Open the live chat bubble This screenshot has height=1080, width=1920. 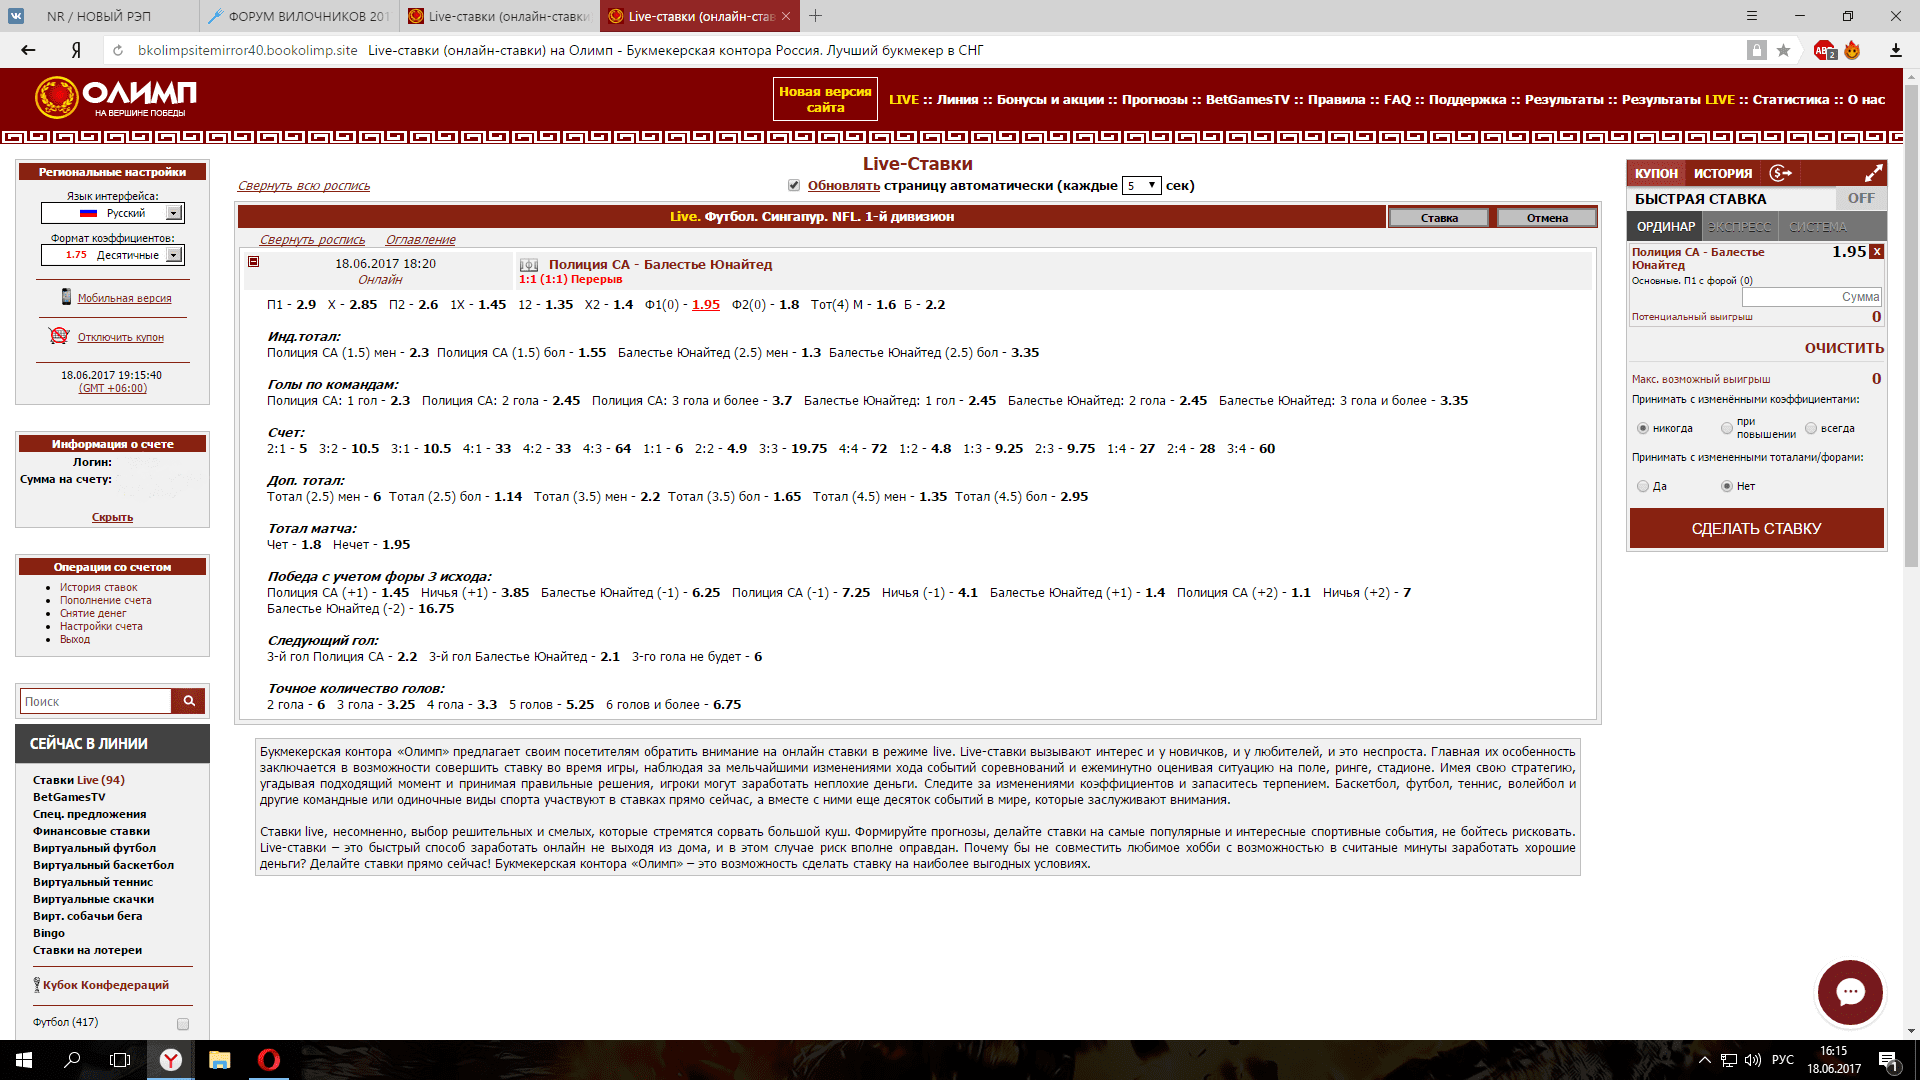(x=1850, y=992)
